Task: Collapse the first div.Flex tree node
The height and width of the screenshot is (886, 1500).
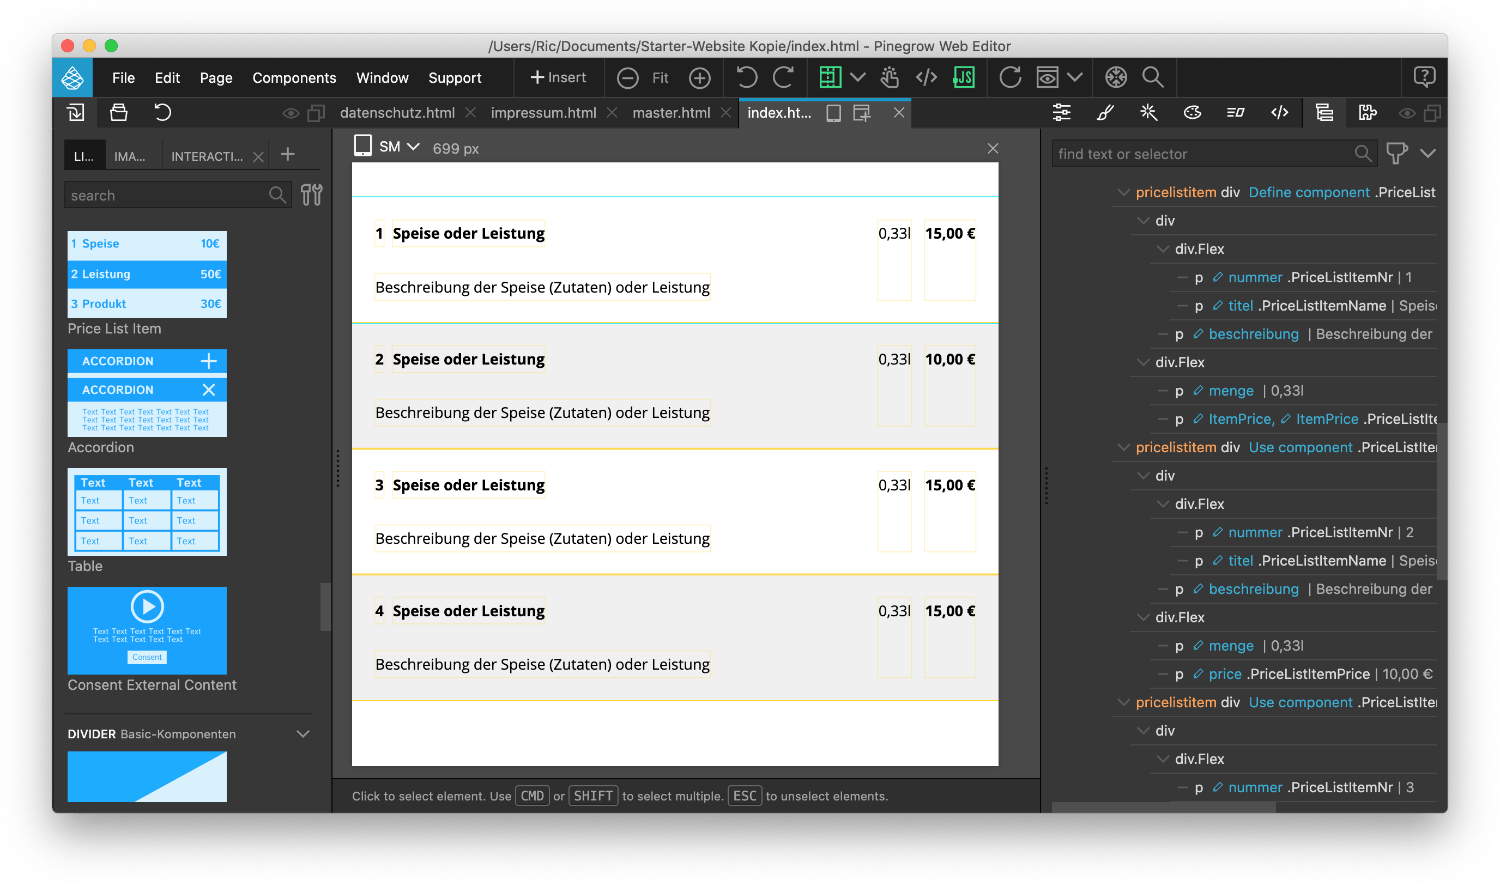Action: pos(1163,249)
